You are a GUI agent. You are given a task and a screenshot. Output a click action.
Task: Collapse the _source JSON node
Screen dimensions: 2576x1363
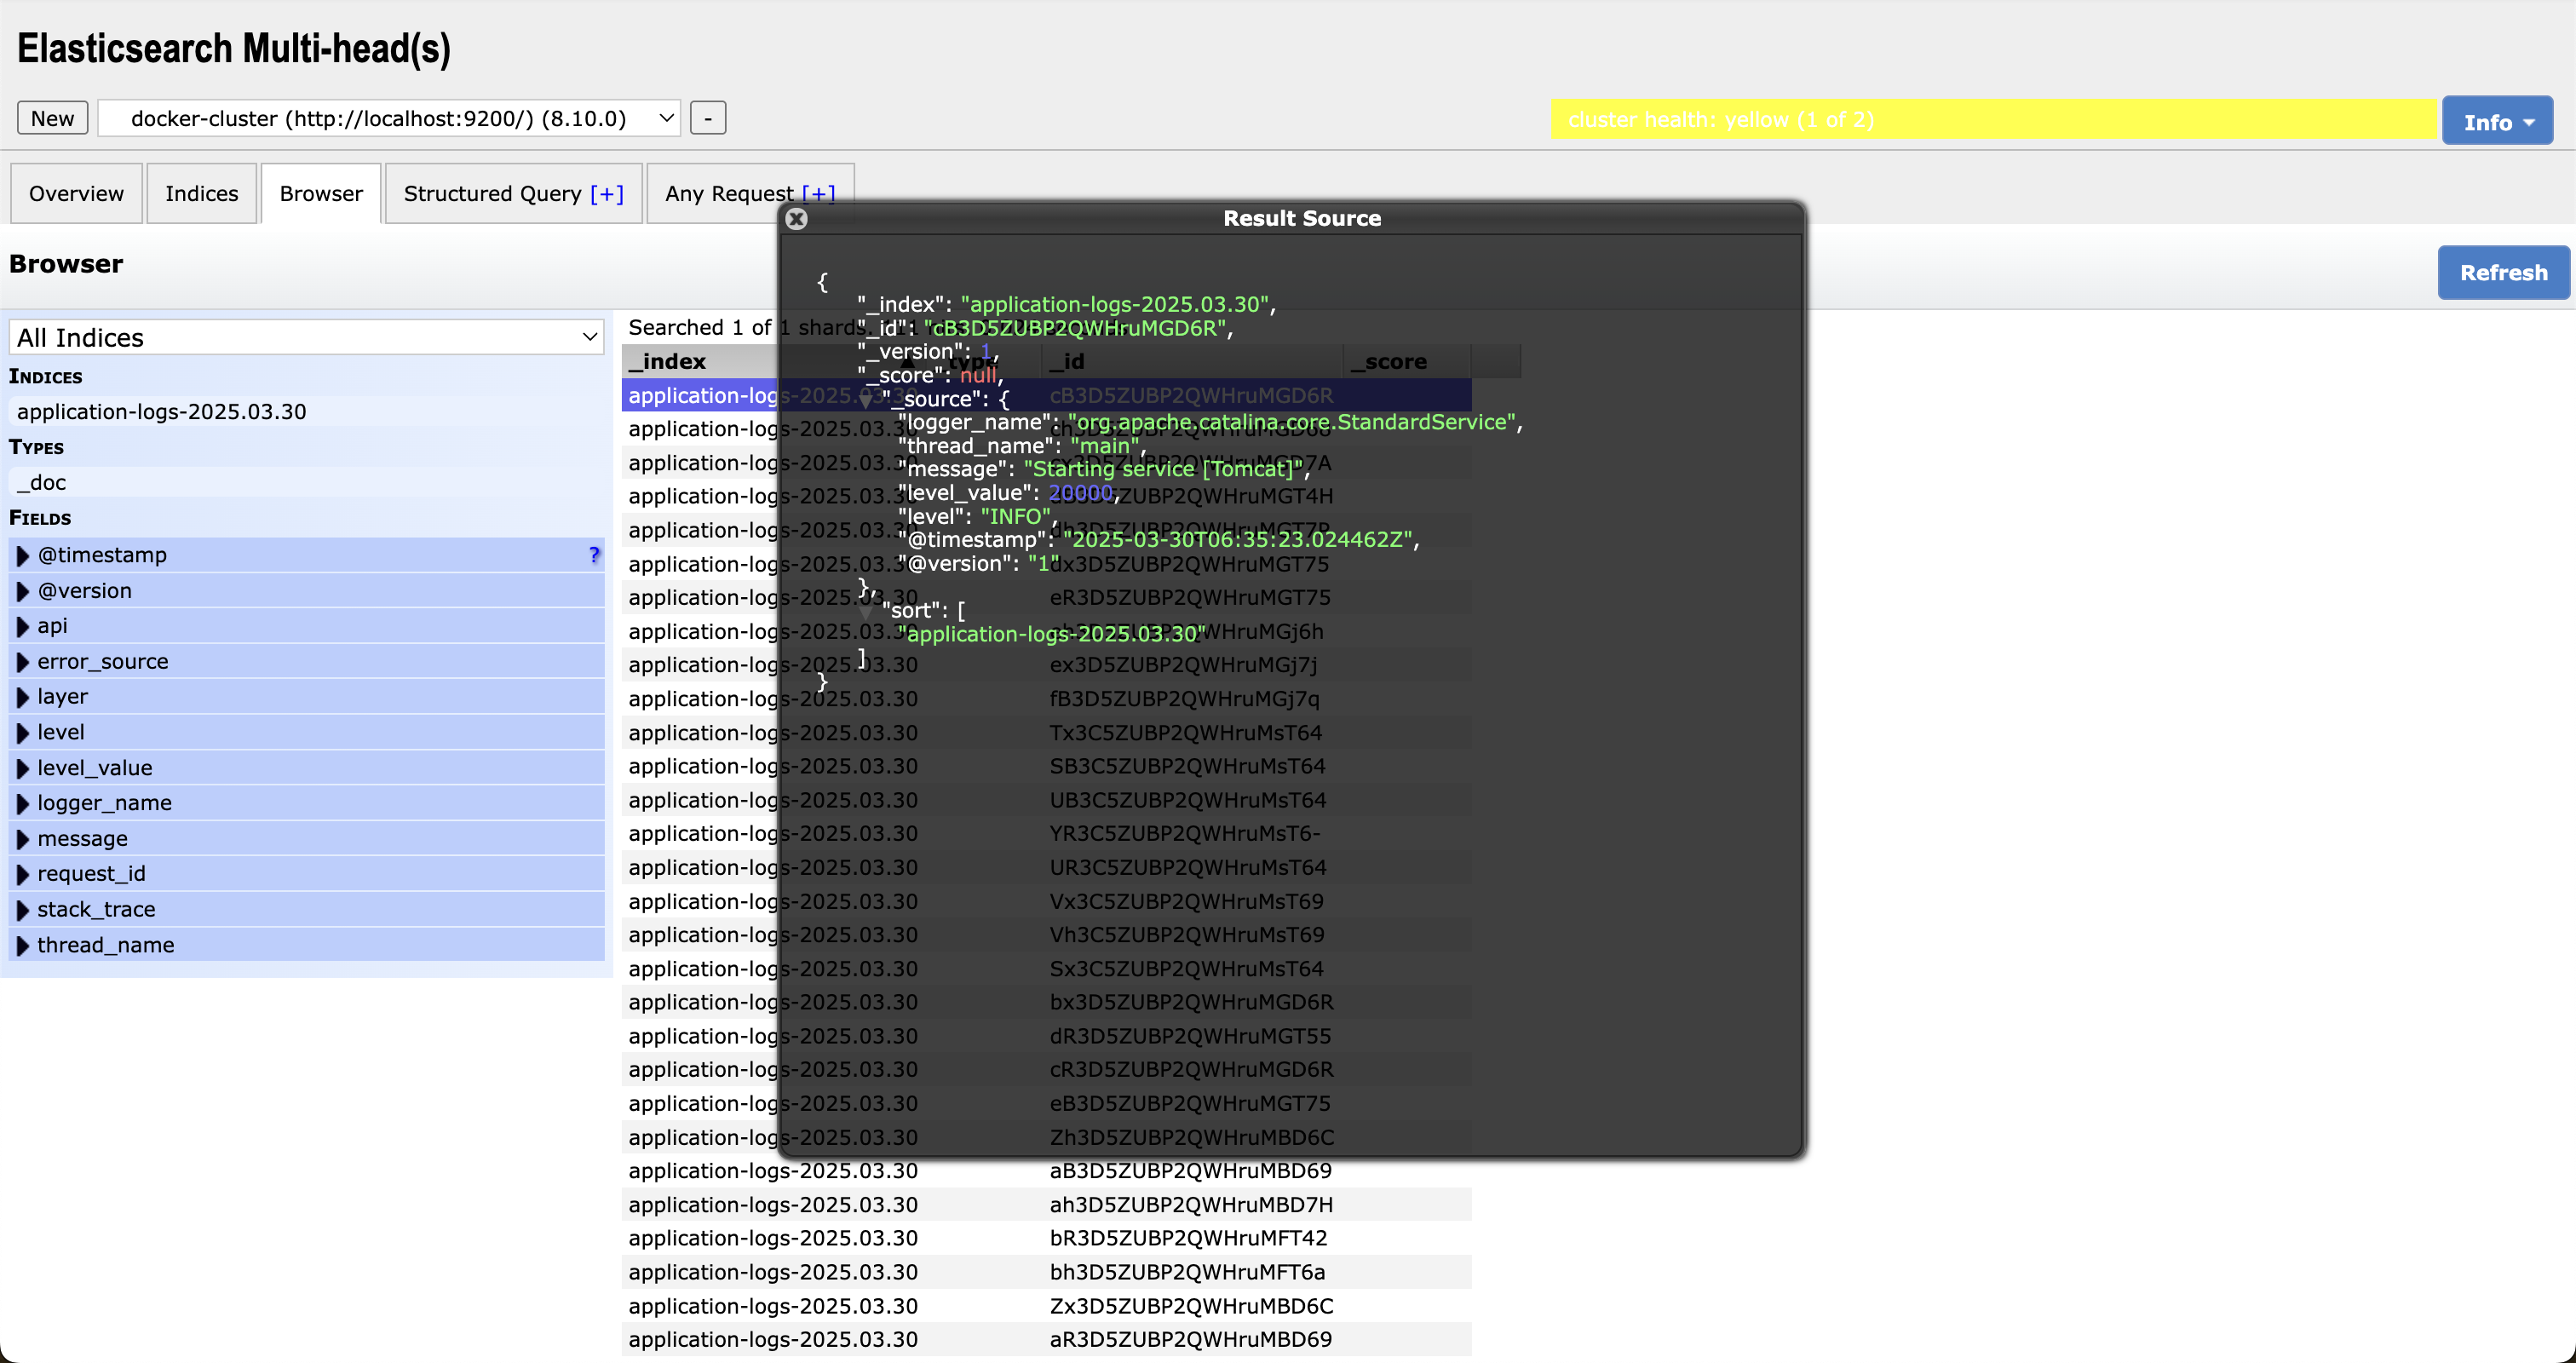tap(866, 400)
